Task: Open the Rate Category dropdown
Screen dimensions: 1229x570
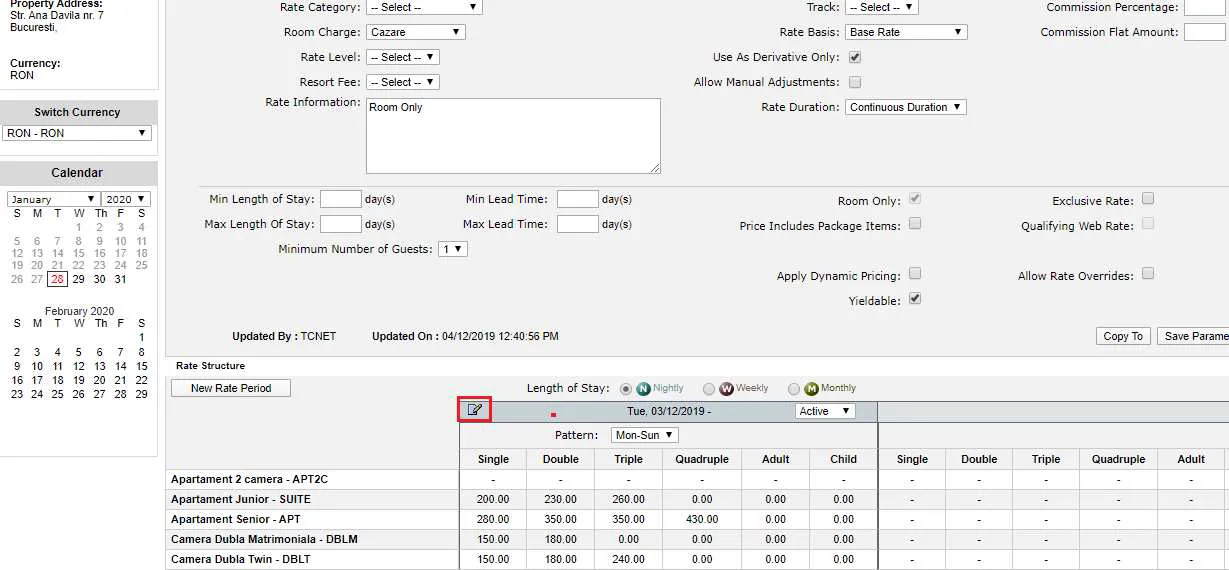Action: pos(424,7)
